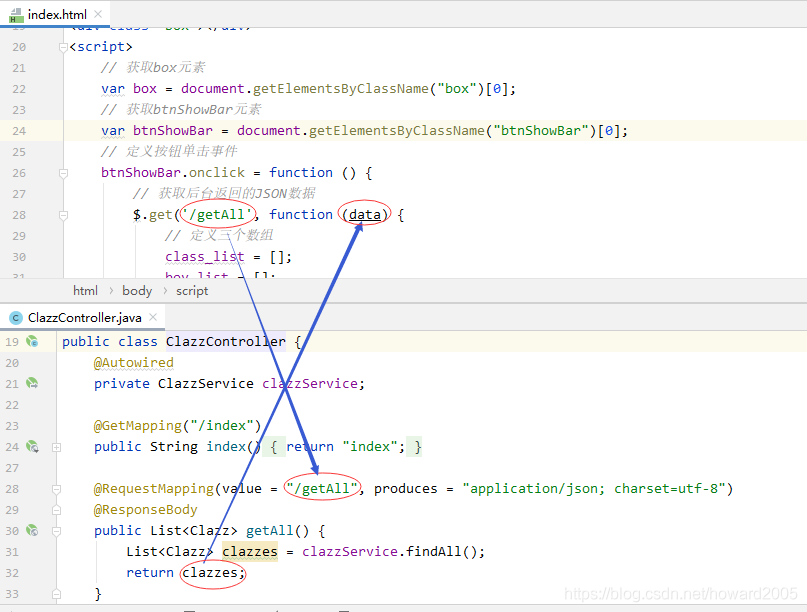Click line number 28 in the Java editor
Image resolution: width=807 pixels, height=612 pixels.
coord(14,488)
